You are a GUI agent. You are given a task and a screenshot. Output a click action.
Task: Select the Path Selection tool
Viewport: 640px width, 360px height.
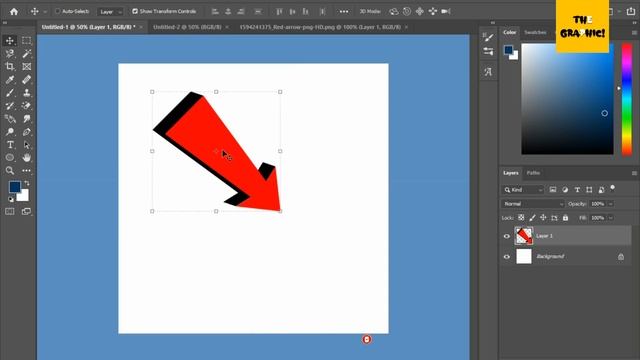27,145
